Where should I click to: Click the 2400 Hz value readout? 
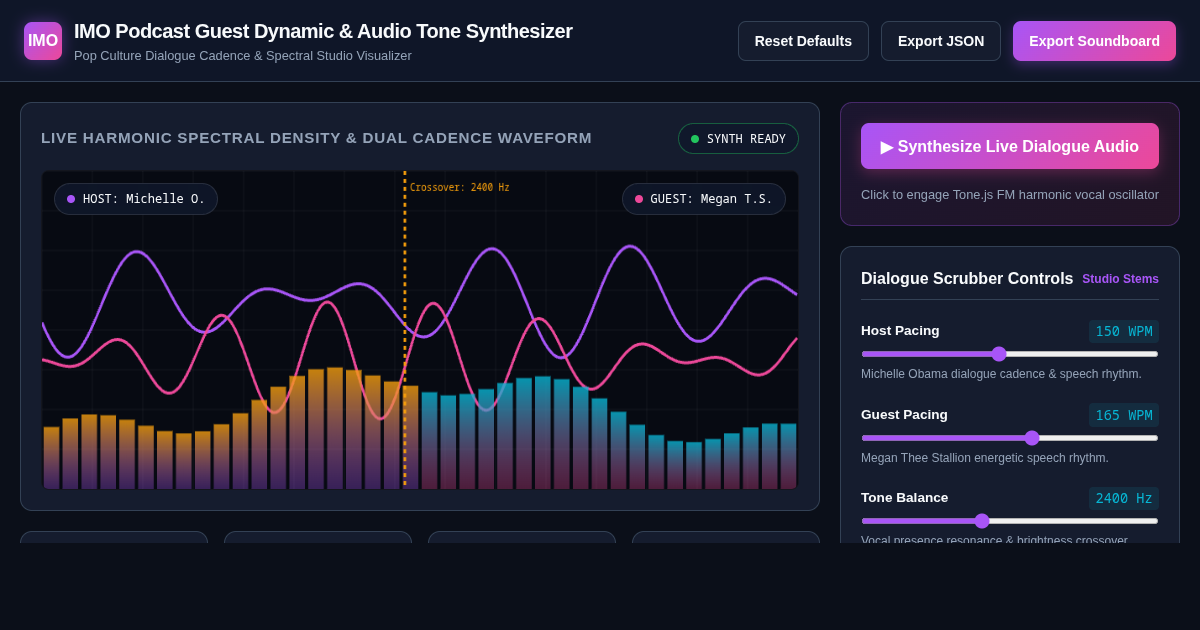(x=1124, y=498)
